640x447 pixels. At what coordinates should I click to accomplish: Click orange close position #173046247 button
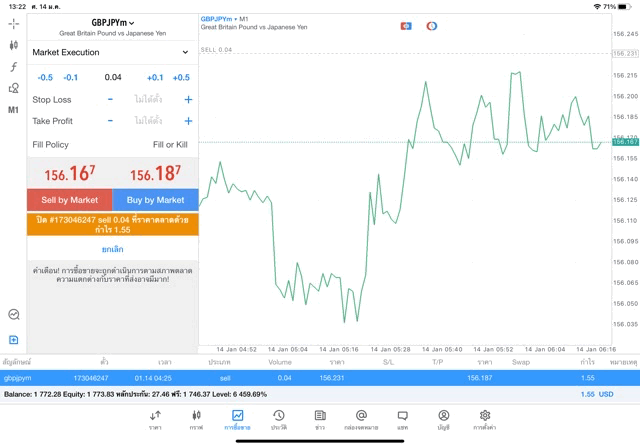113,225
